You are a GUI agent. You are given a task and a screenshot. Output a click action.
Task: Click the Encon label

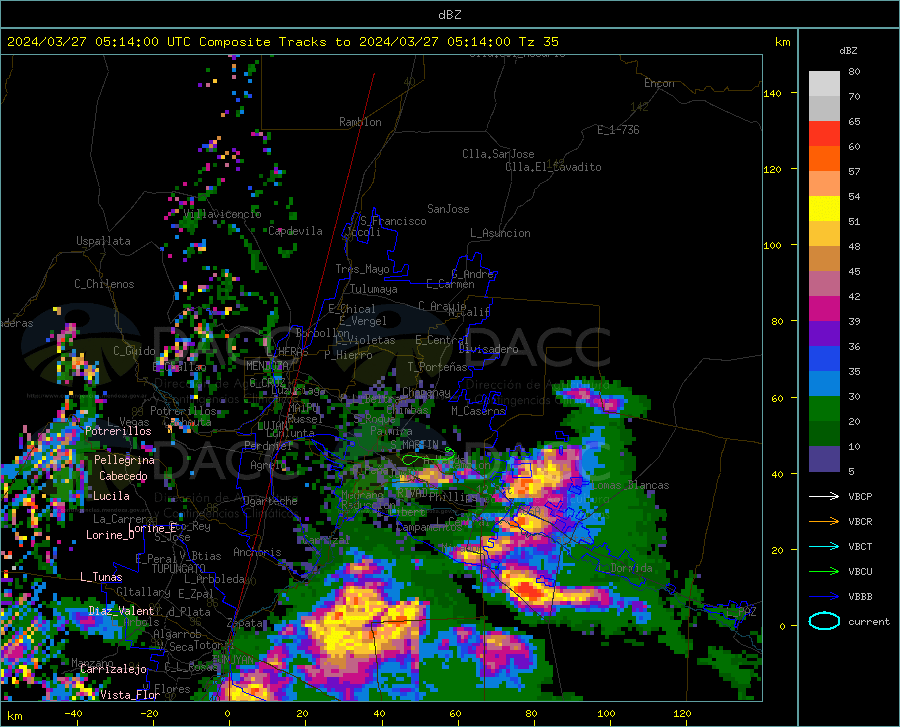tap(659, 83)
